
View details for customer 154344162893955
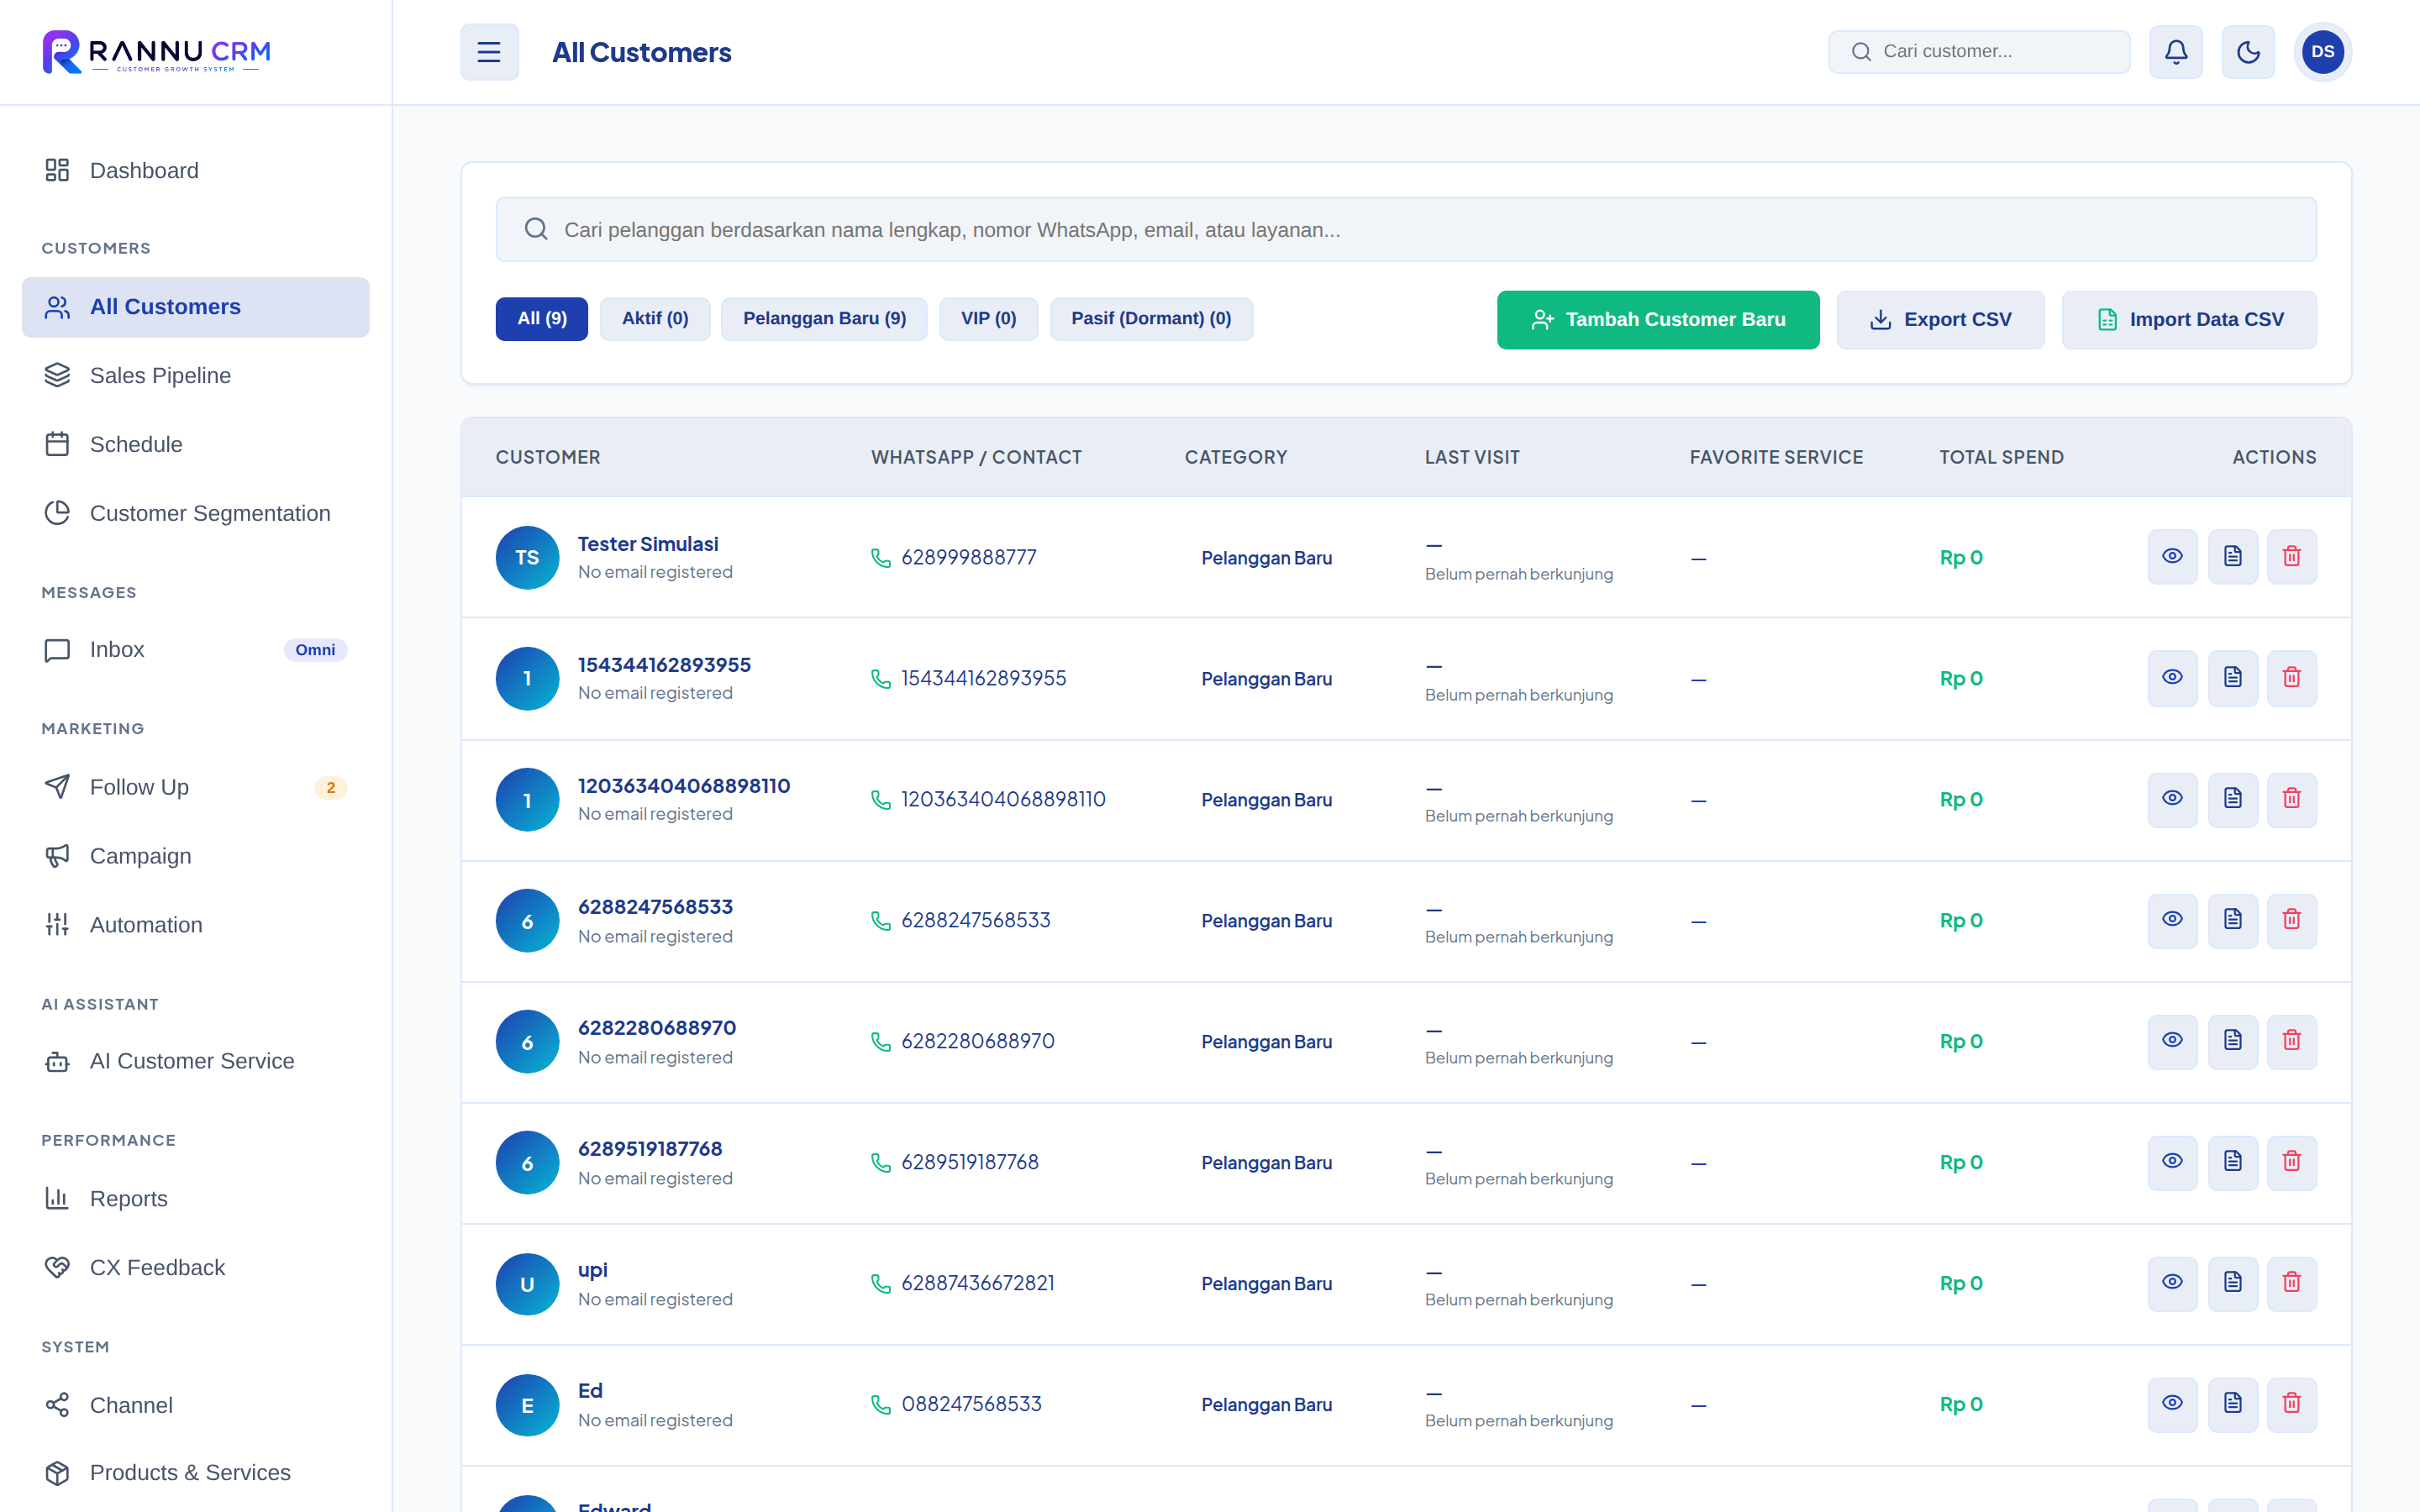tap(2172, 678)
